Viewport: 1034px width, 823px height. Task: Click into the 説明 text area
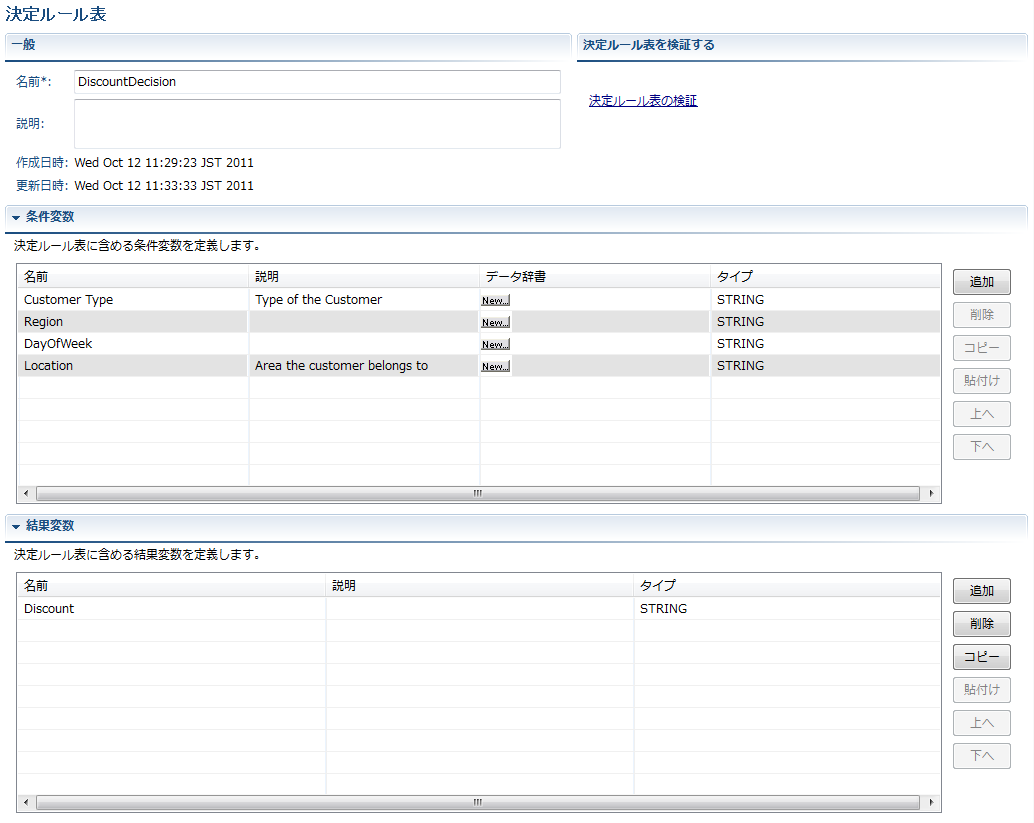(x=317, y=124)
